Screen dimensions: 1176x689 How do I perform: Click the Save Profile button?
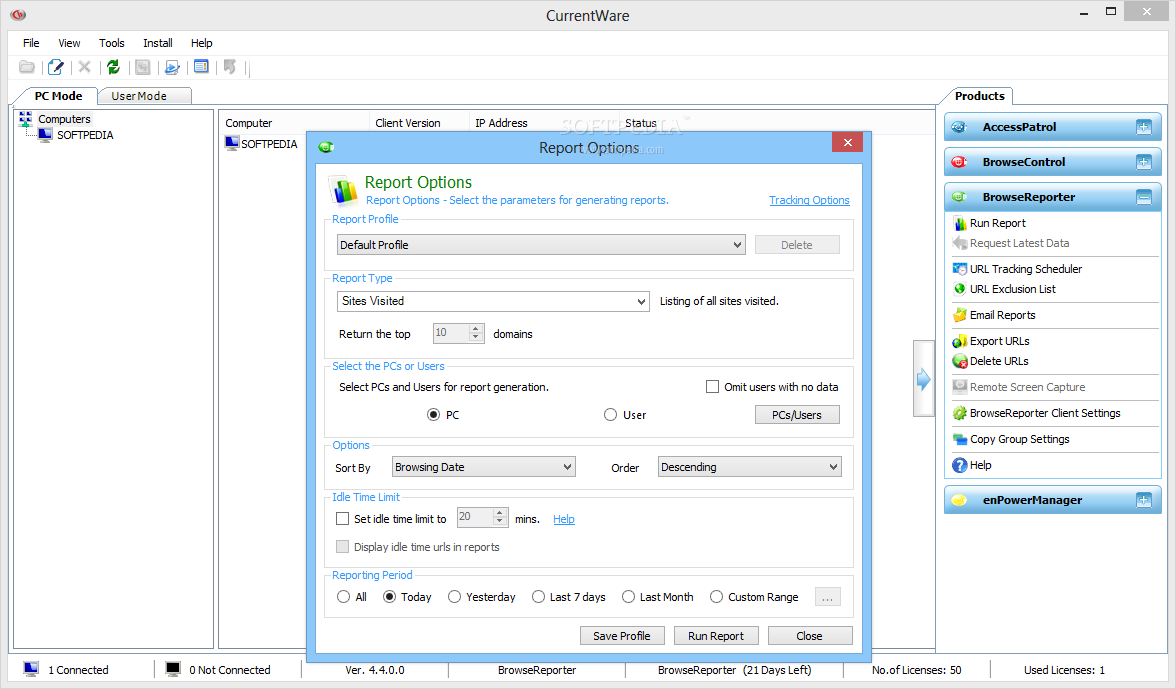click(x=622, y=636)
